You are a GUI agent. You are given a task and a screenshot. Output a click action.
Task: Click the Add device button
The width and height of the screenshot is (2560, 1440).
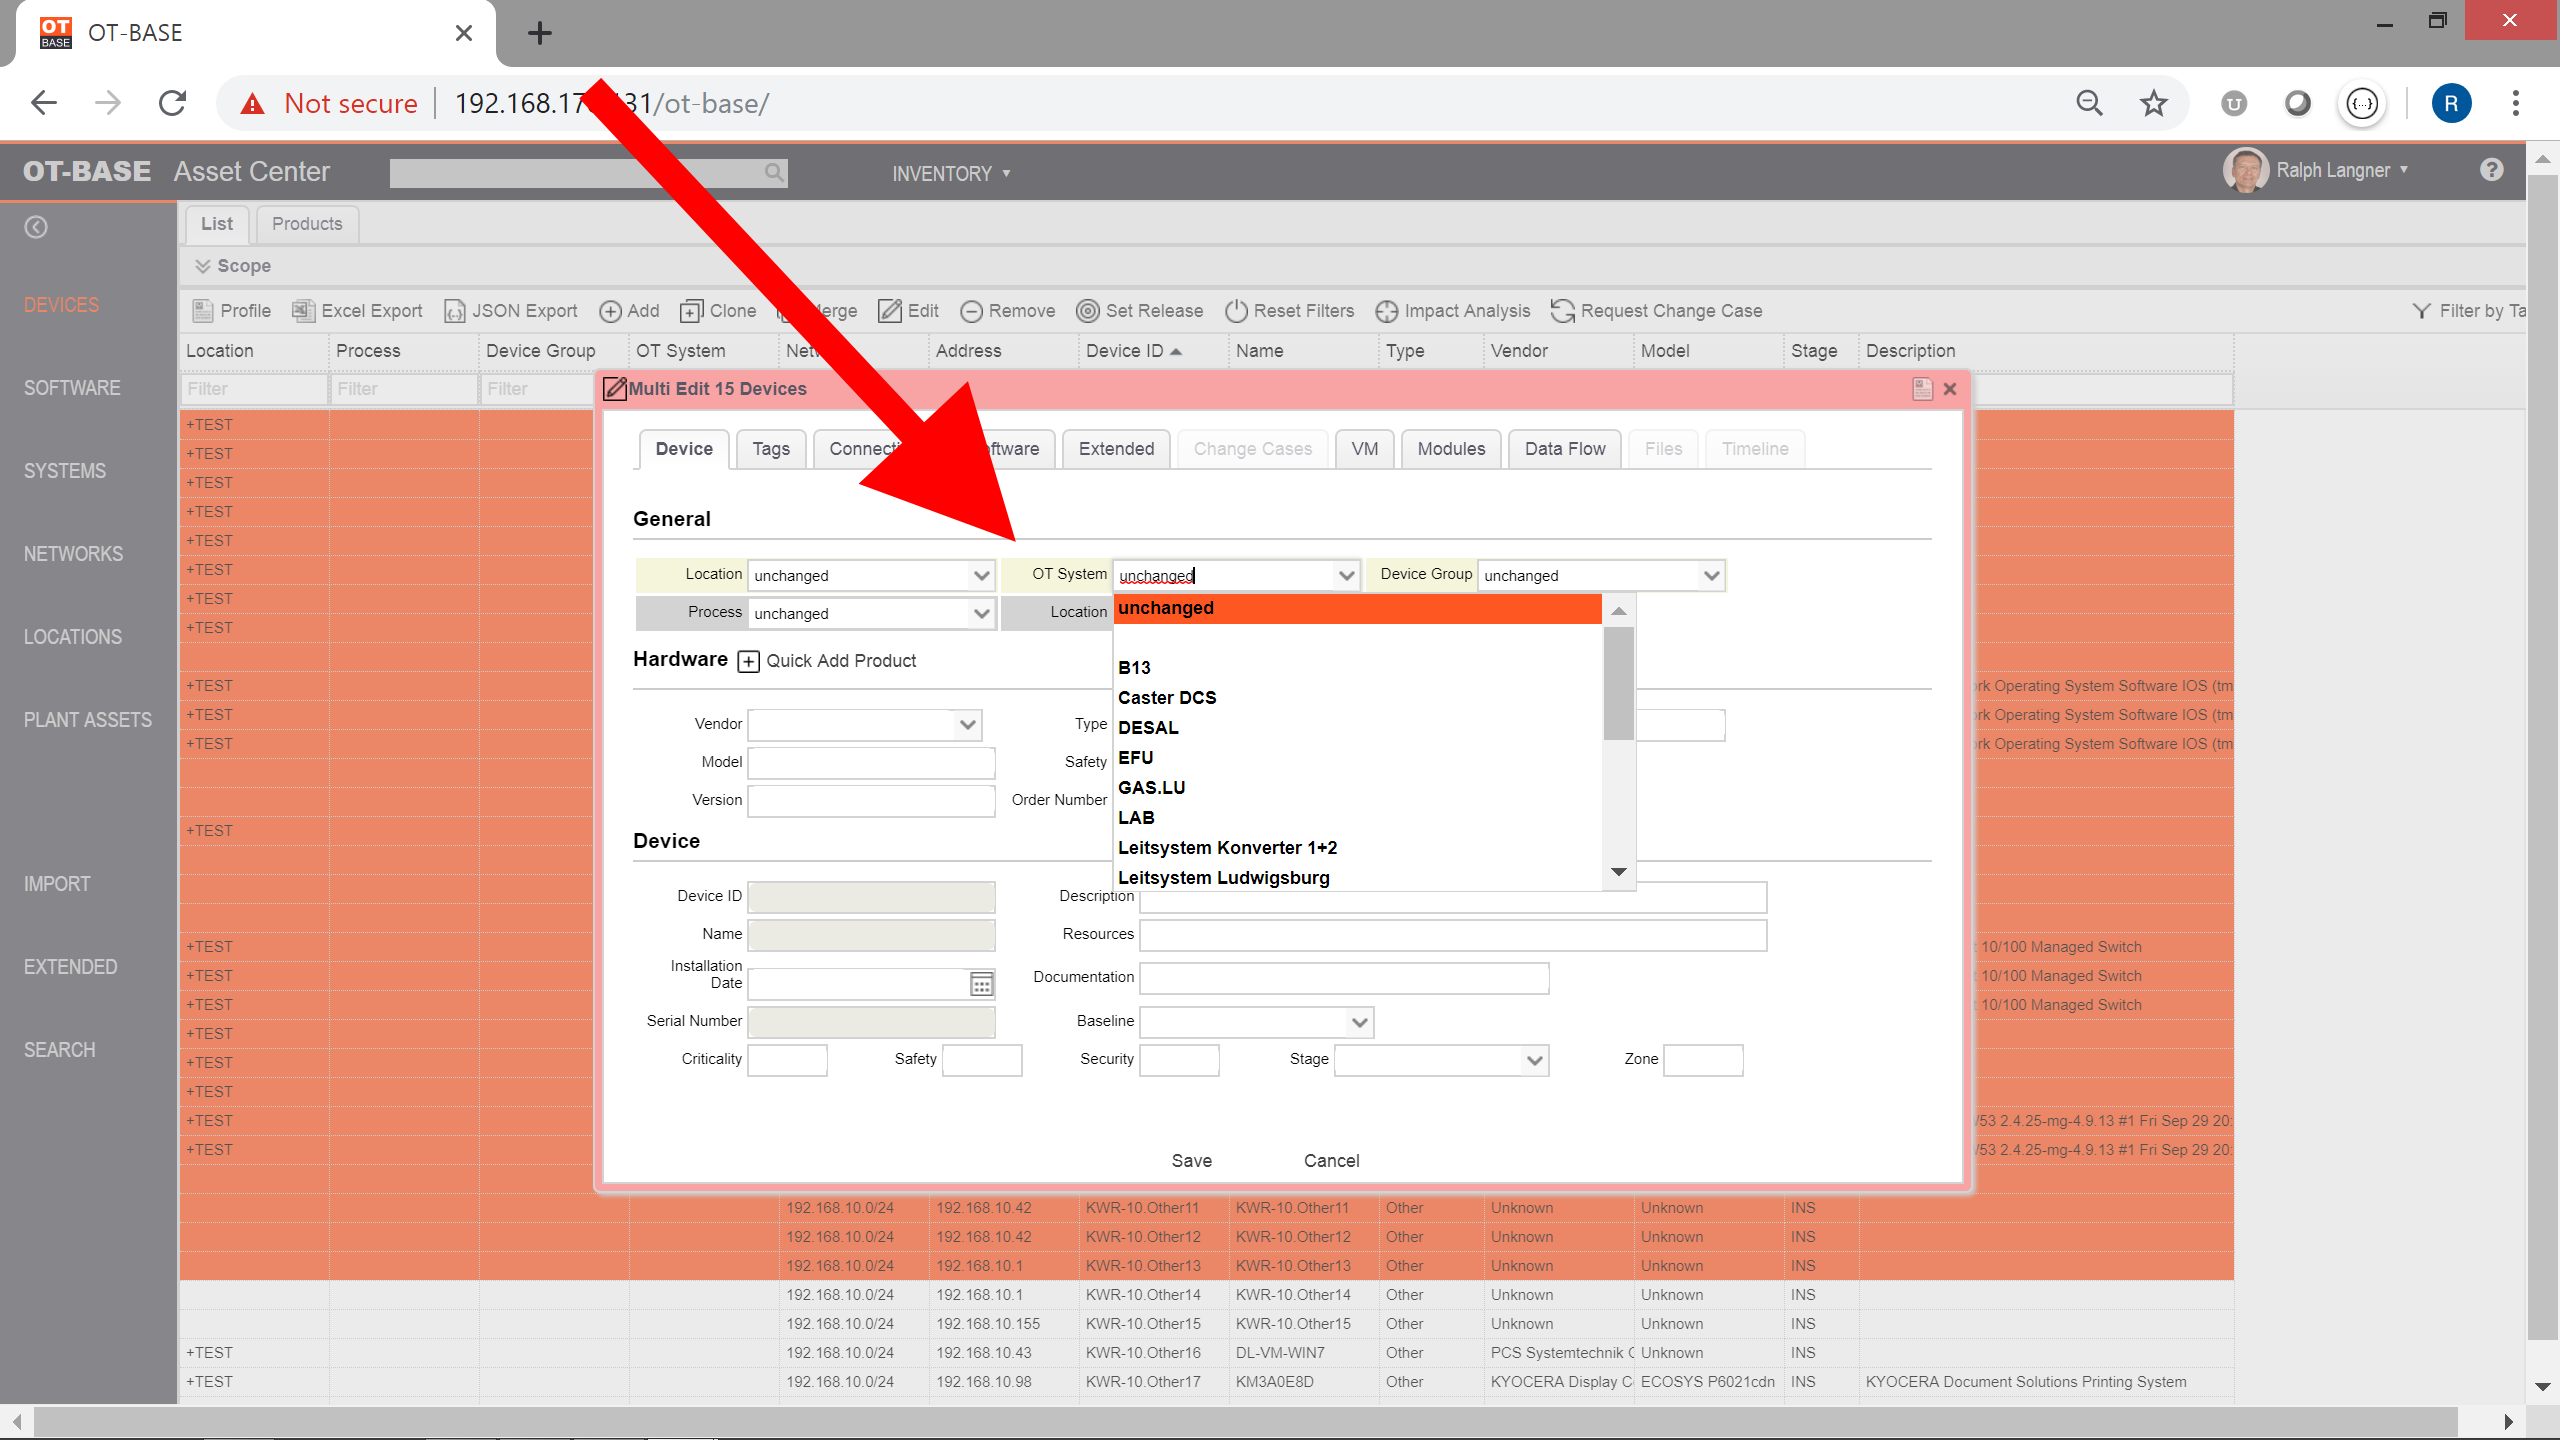(x=629, y=311)
